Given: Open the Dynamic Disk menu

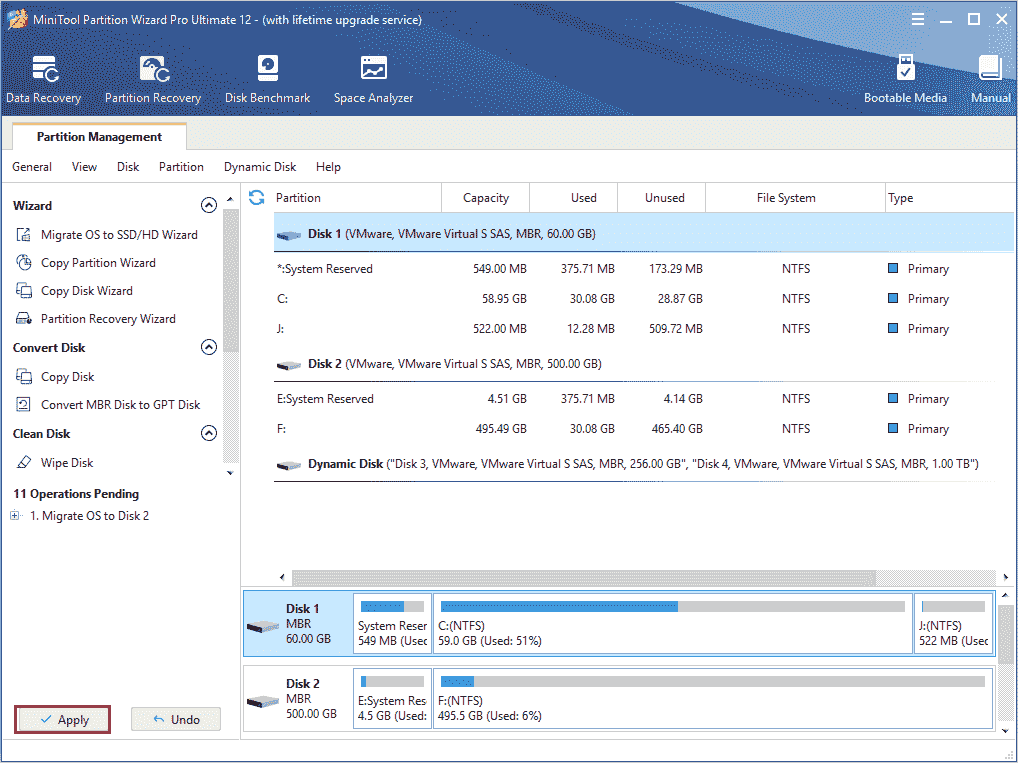Looking at the screenshot, I should pyautogui.click(x=259, y=167).
